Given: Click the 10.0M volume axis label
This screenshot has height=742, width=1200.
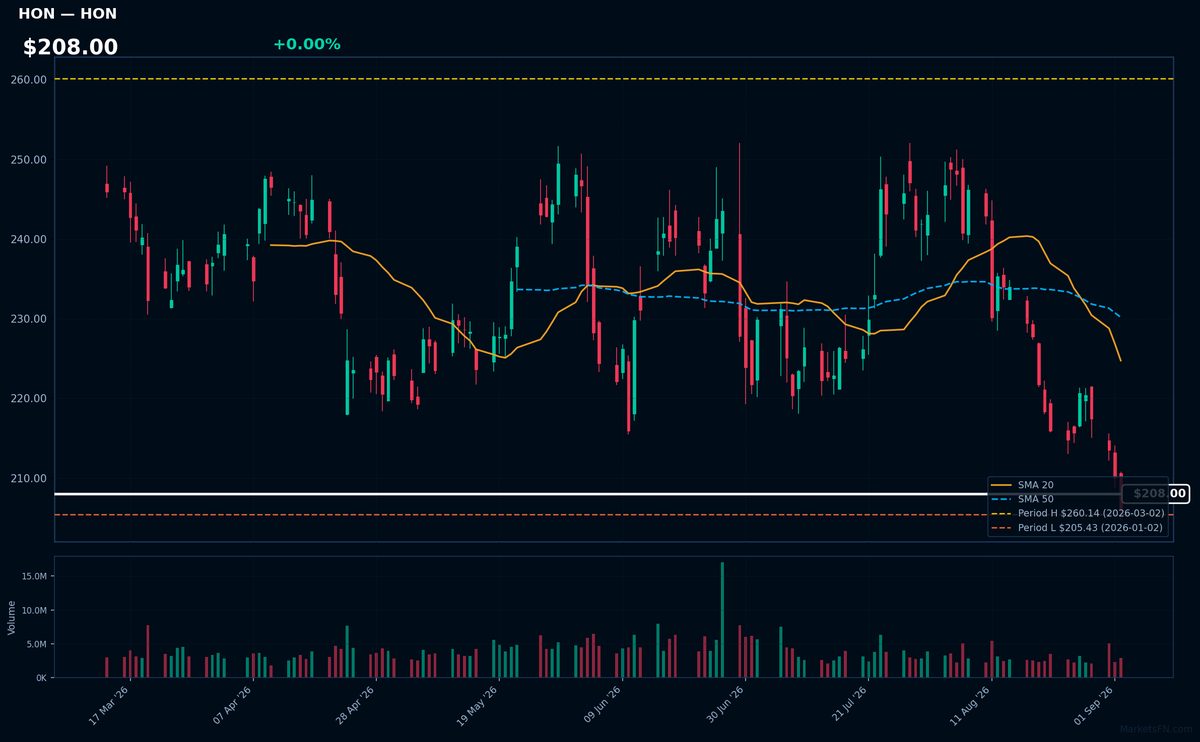Looking at the screenshot, I should 33,610.
